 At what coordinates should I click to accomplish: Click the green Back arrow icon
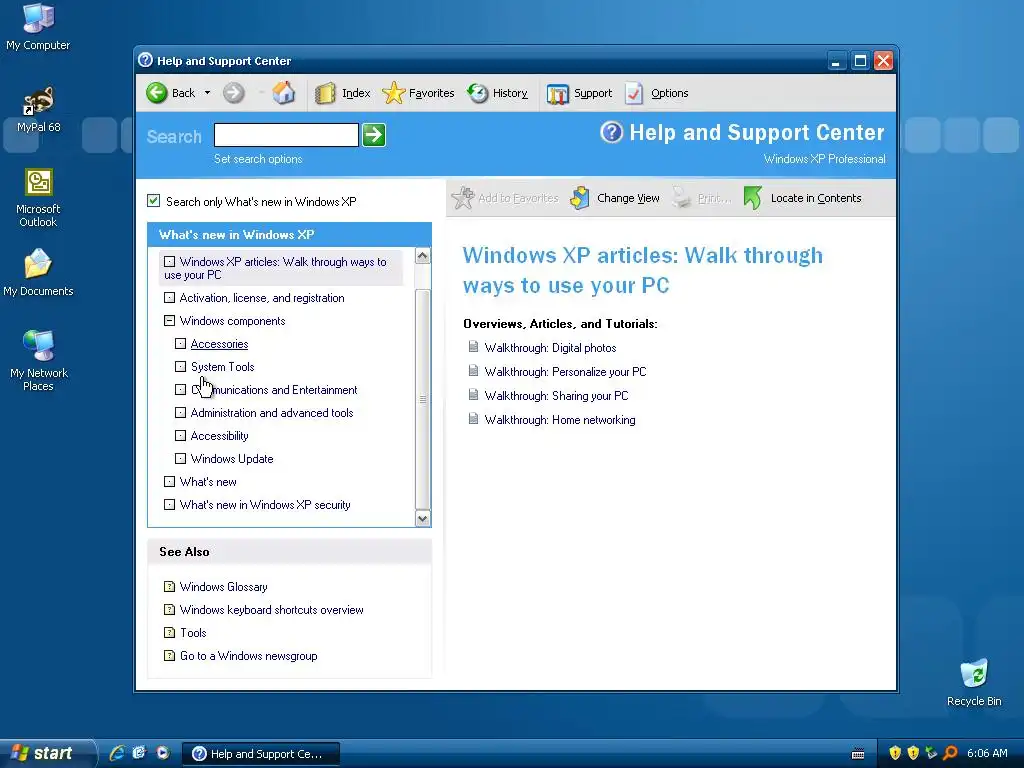[x=157, y=93]
